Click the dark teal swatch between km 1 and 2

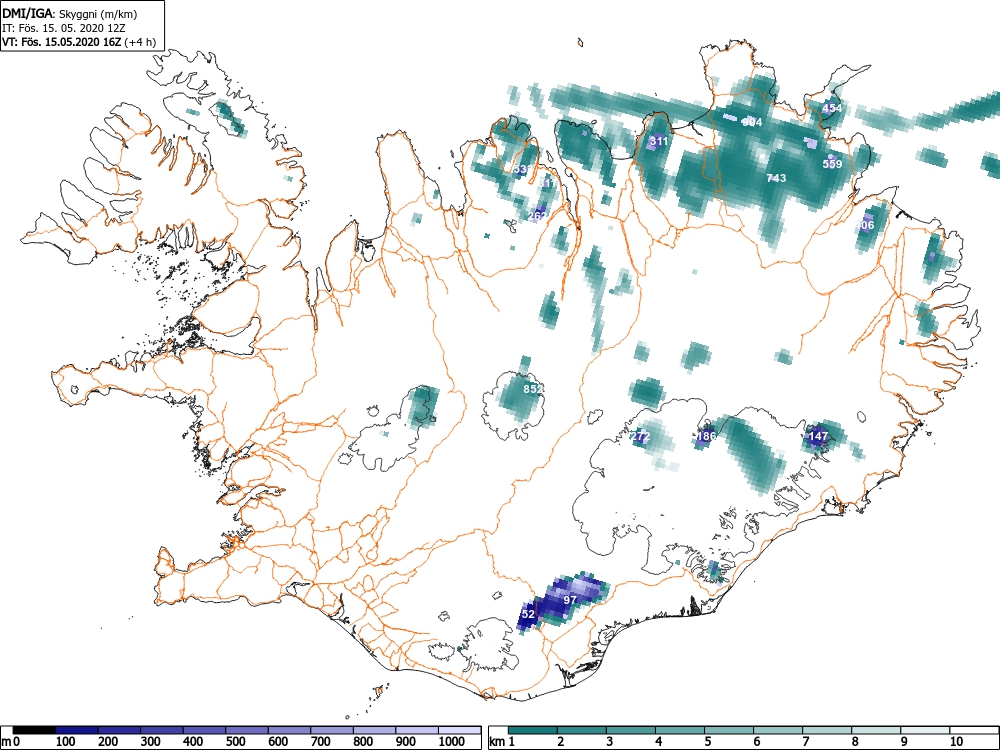click(x=533, y=730)
